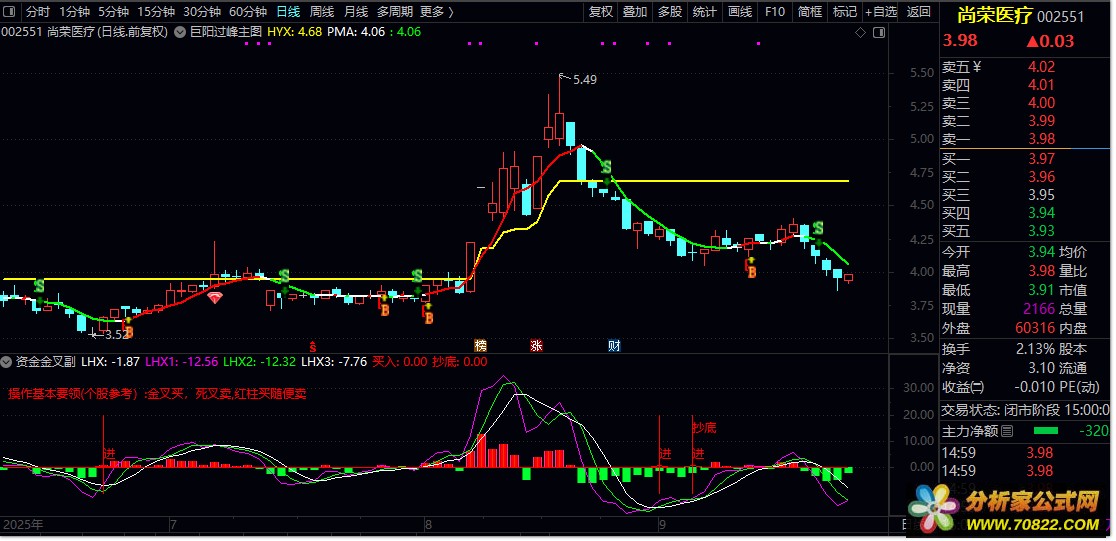Switch to the 15分钟 period

(x=156, y=11)
